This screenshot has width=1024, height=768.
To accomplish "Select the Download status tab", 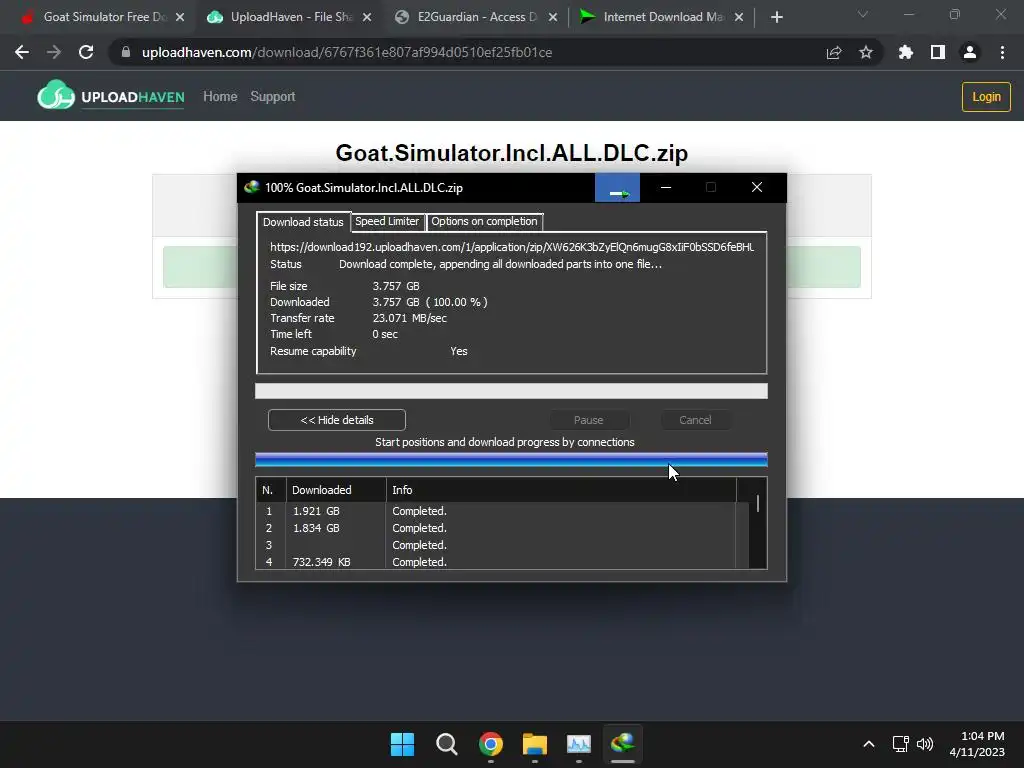I will [303, 222].
